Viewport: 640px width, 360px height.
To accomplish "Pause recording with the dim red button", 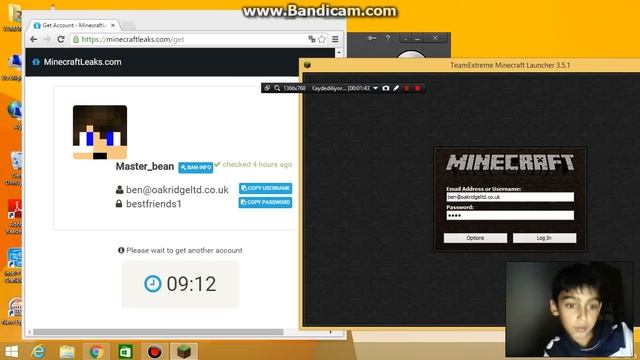I will click(x=407, y=88).
